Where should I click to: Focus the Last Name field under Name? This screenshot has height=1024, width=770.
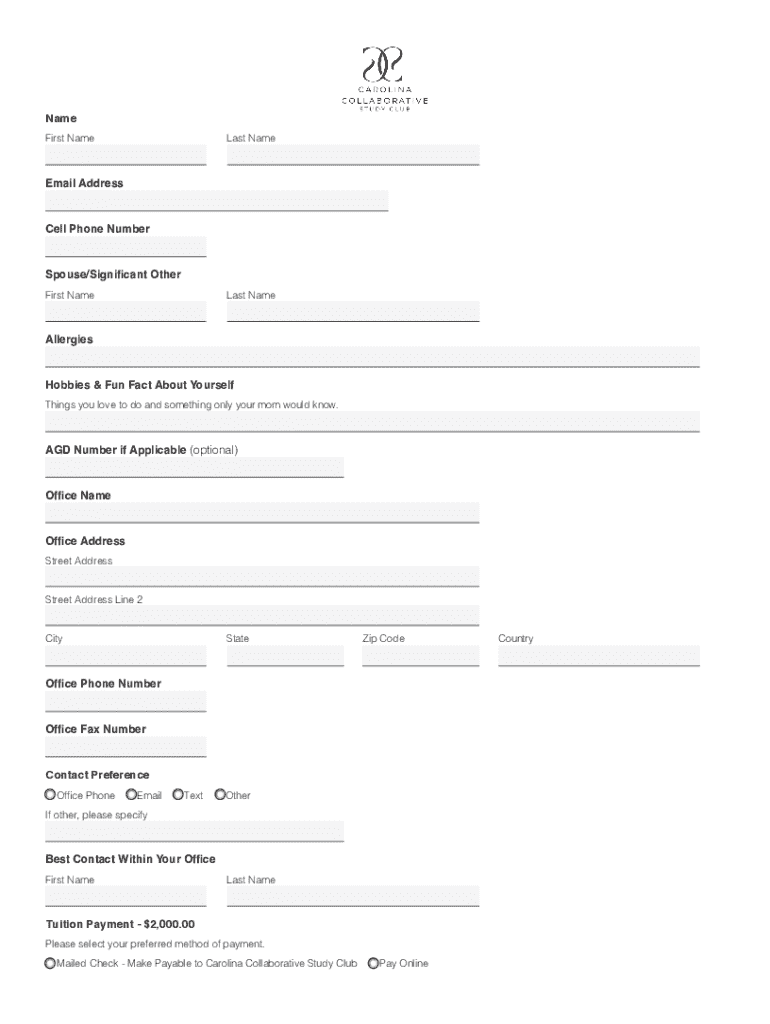[x=352, y=155]
